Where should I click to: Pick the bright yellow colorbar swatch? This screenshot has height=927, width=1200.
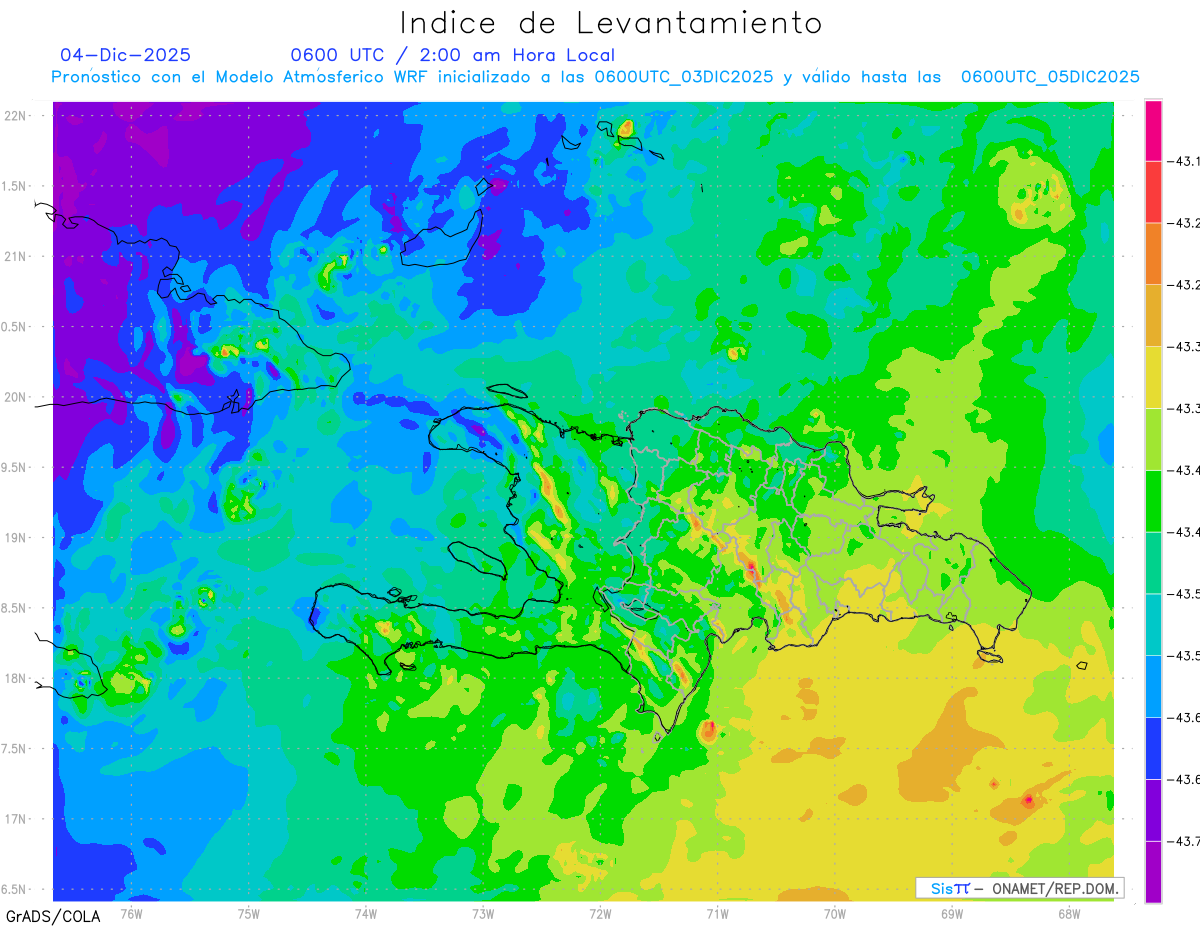pyautogui.click(x=1153, y=377)
